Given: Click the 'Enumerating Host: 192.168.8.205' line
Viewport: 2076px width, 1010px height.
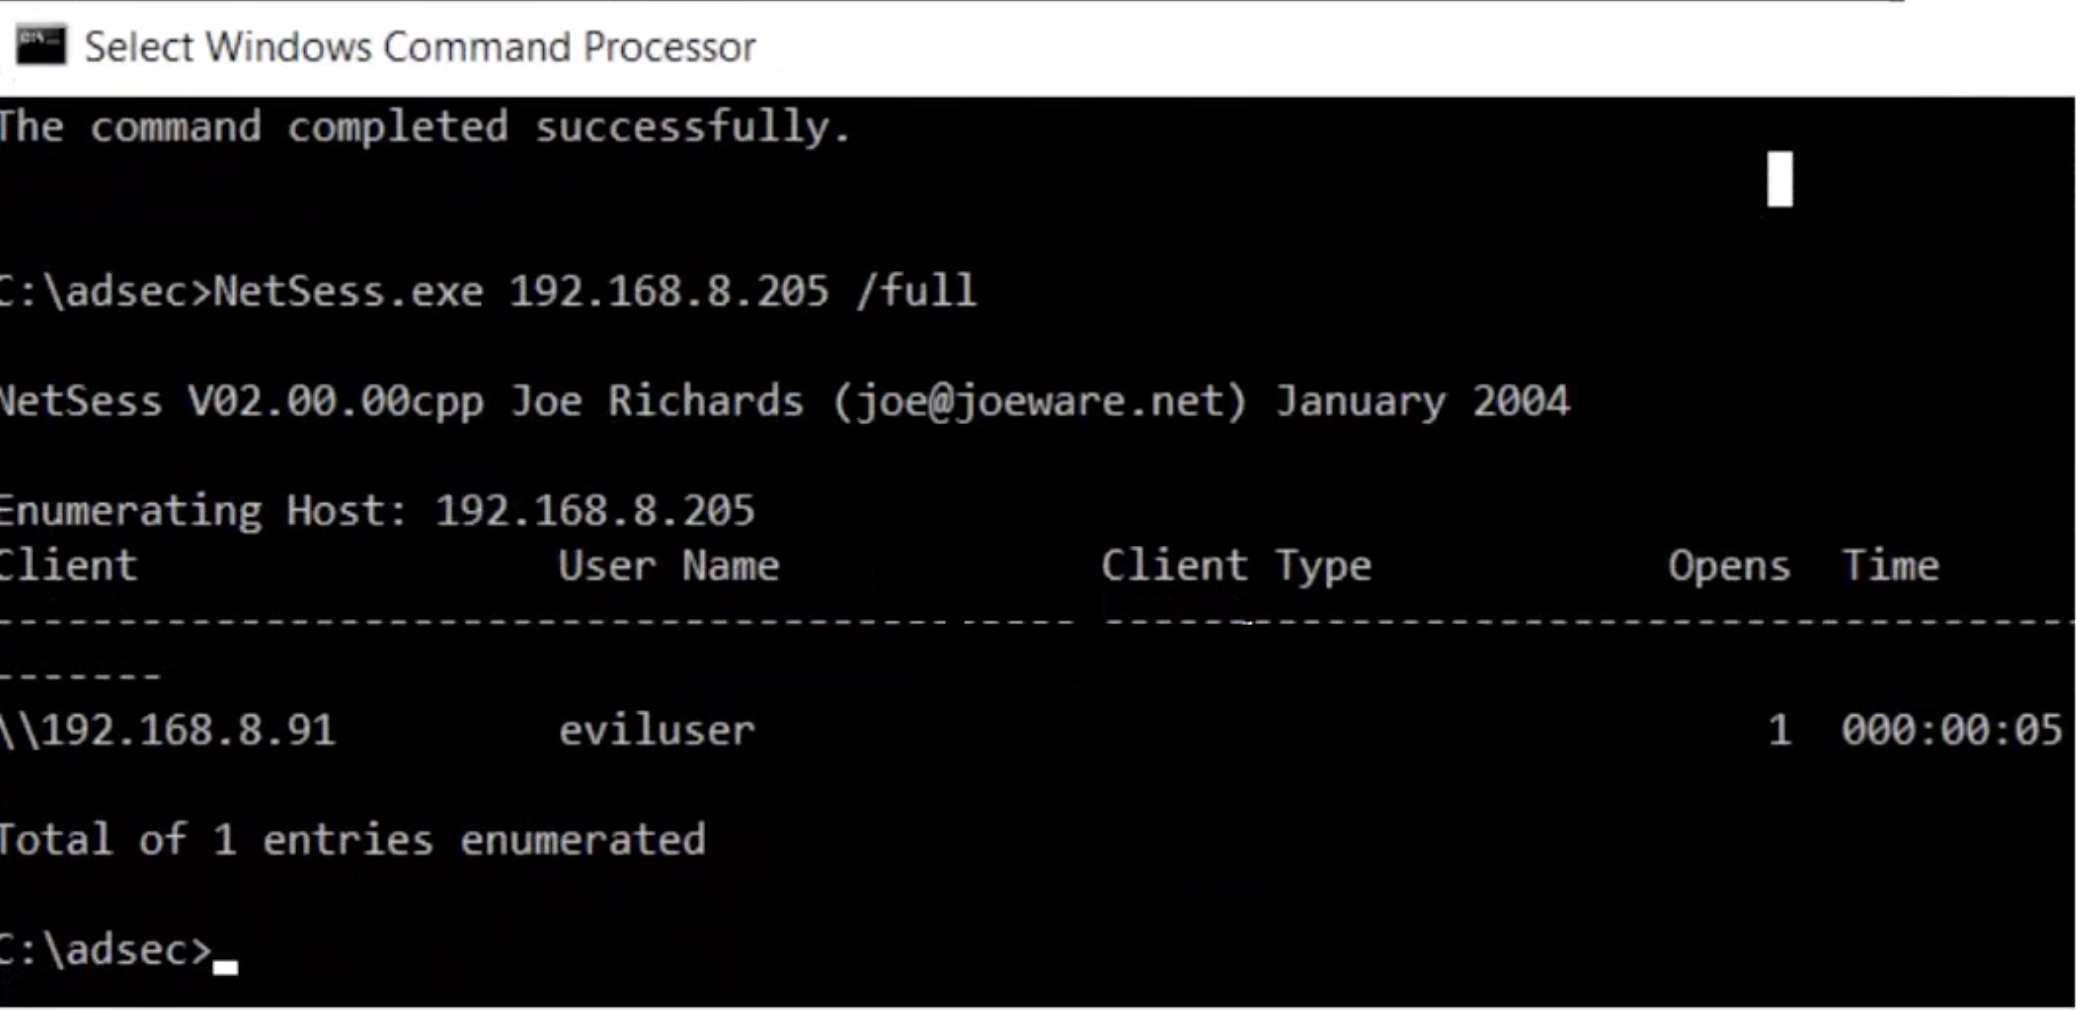Looking at the screenshot, I should point(376,512).
